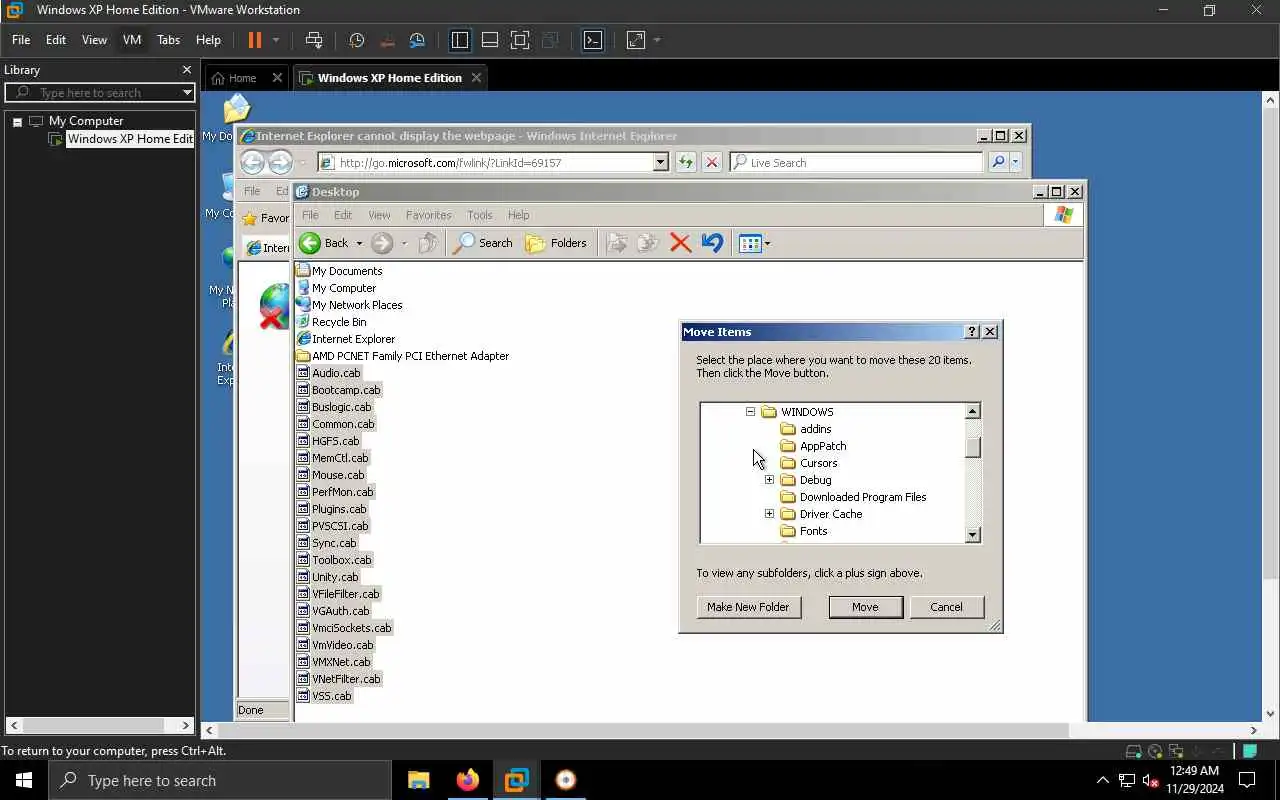Click the Copy To toolbar icon

click(649, 243)
